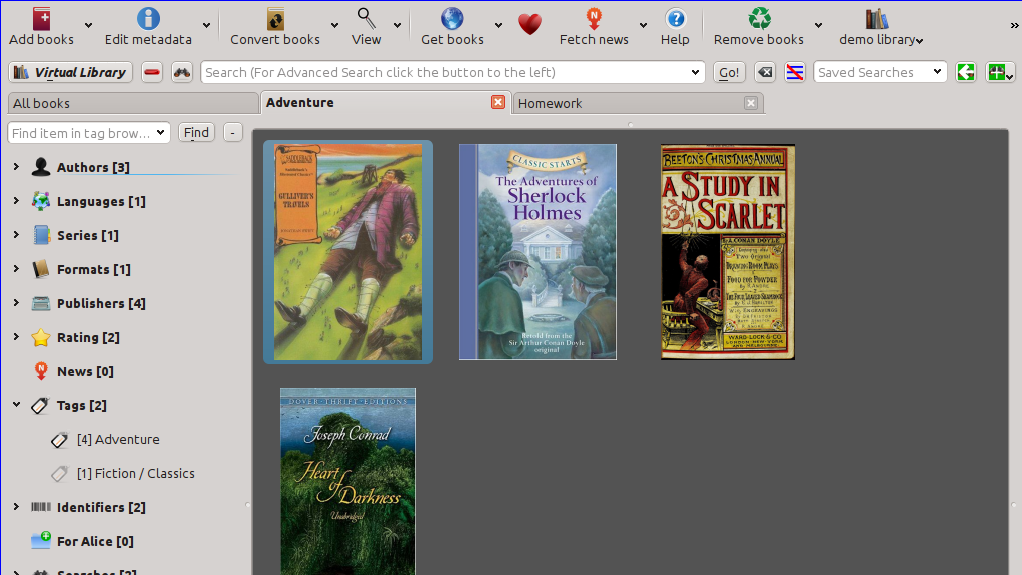Expand the Series [1] category

coord(16,235)
